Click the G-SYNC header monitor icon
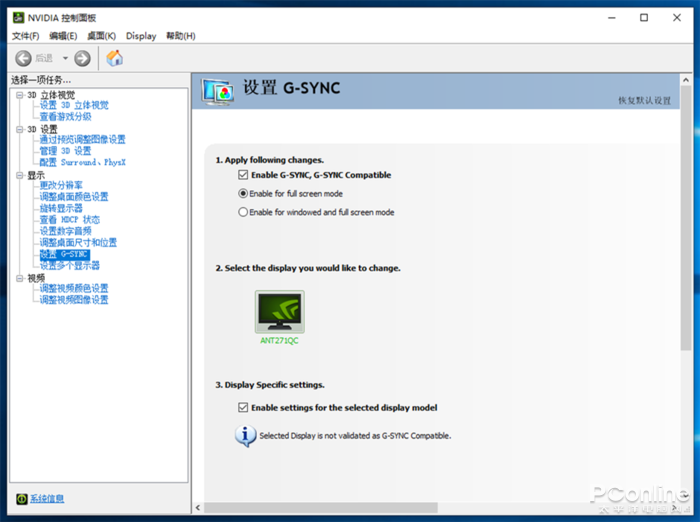This screenshot has width=700, height=522. [x=217, y=92]
